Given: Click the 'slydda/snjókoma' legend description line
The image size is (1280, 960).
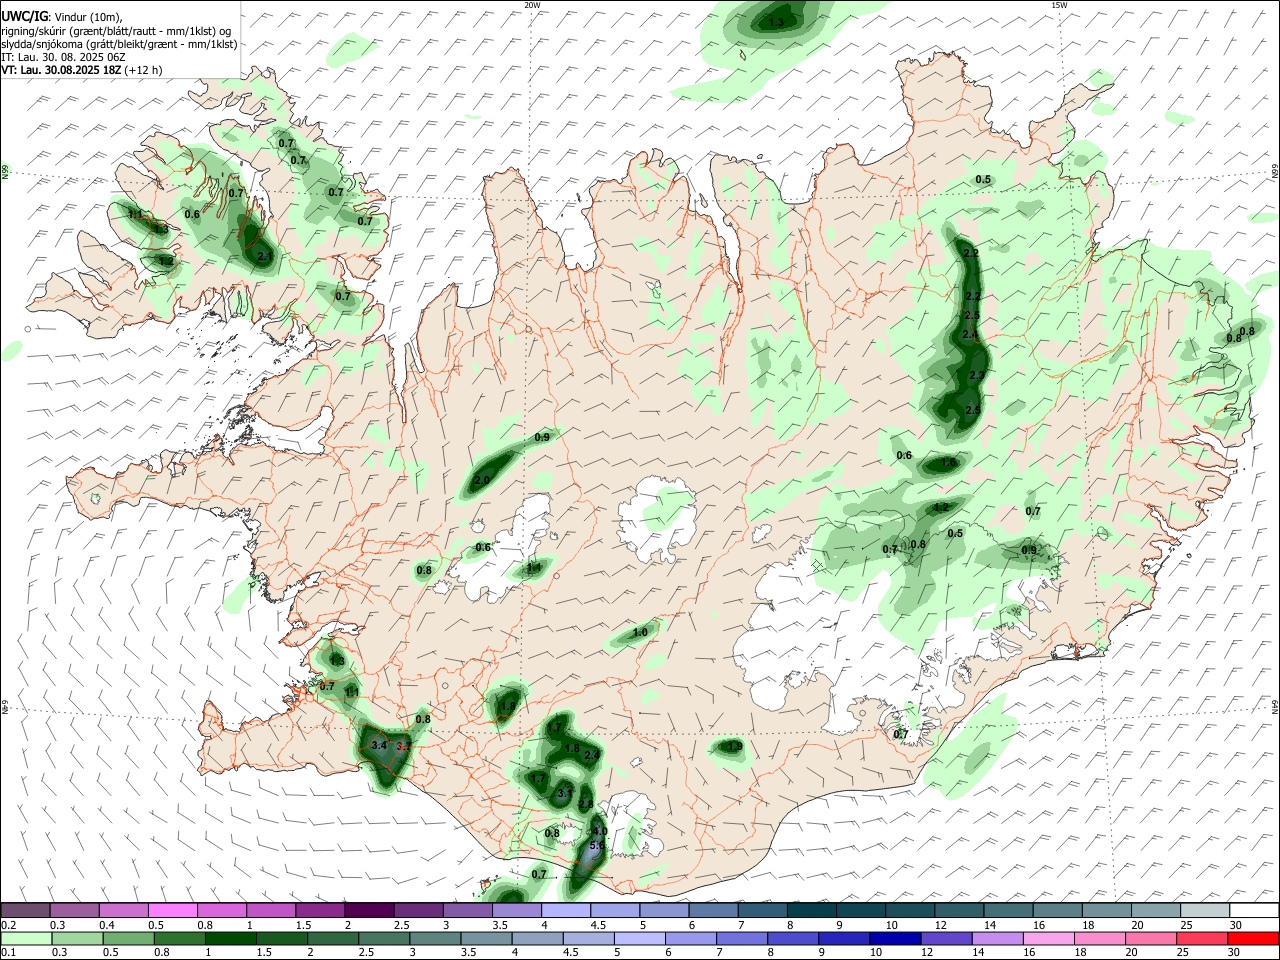Looking at the screenshot, I should pos(119,44).
